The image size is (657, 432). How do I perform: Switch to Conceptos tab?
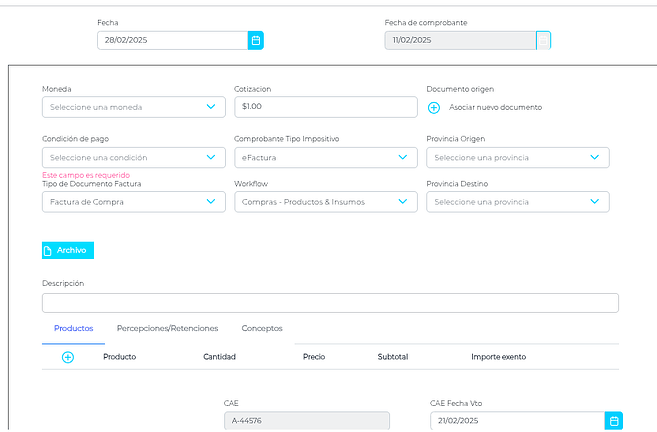tap(262, 328)
